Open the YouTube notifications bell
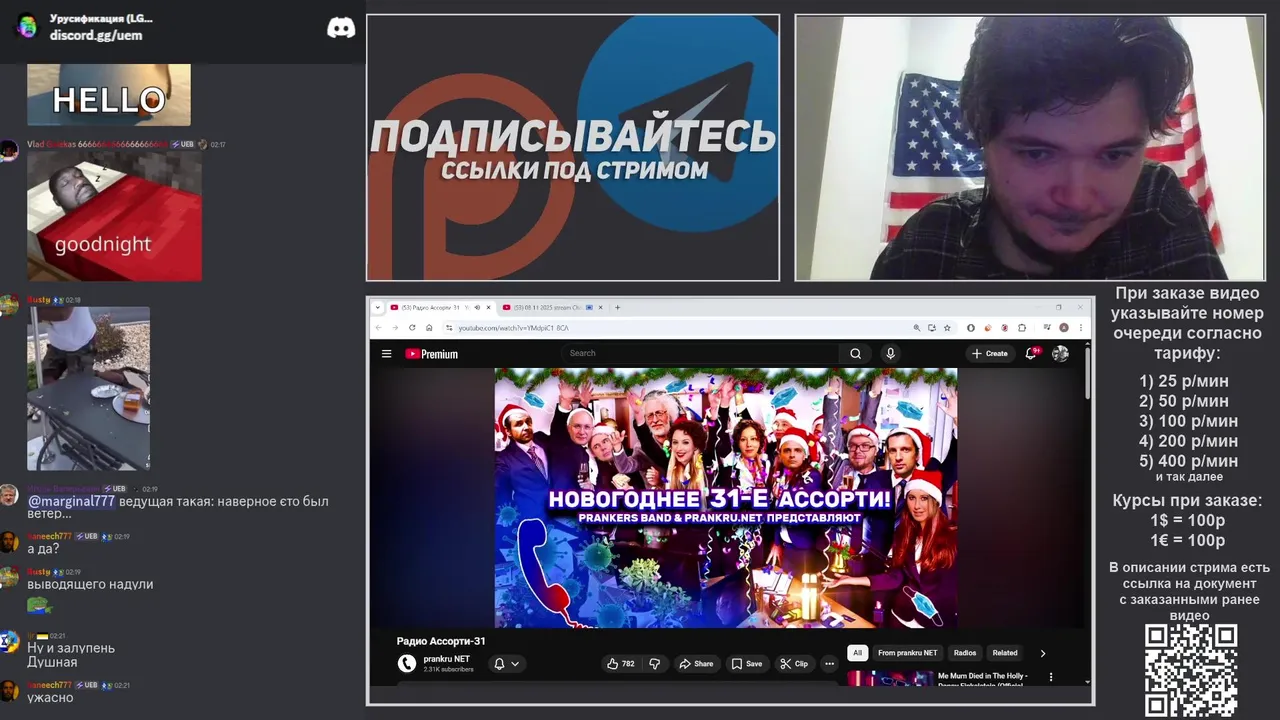Viewport: 1280px width, 720px height. pyautogui.click(x=1031, y=353)
